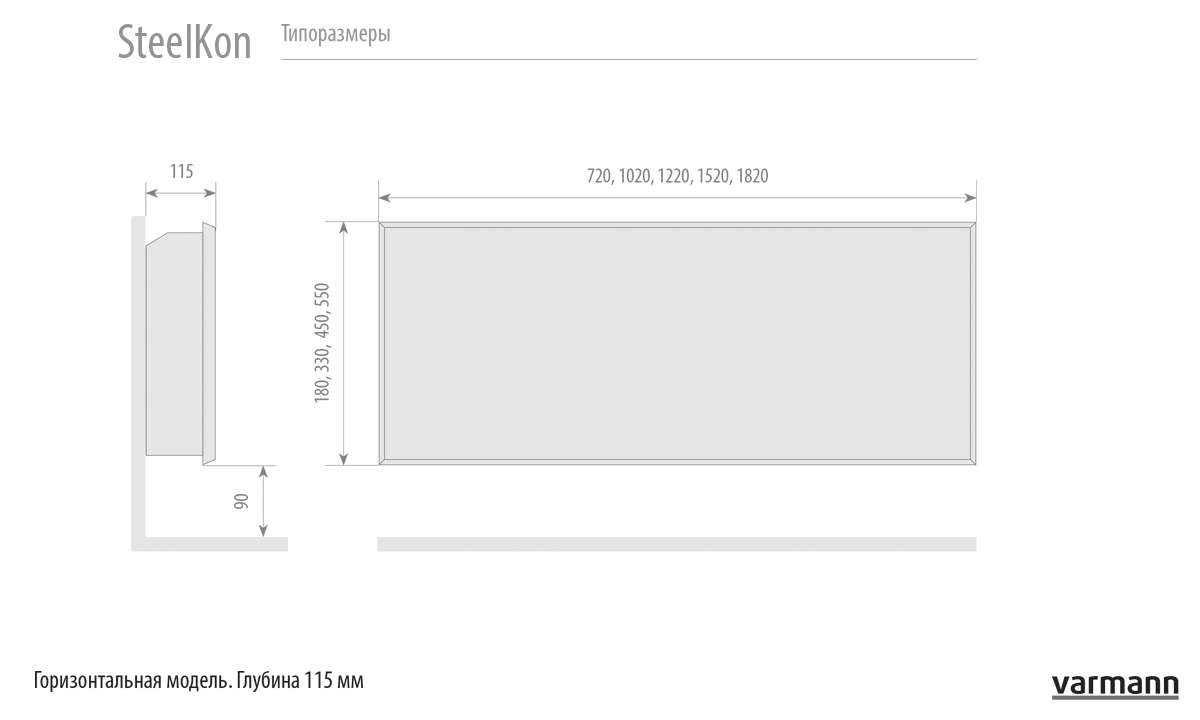The width and height of the screenshot is (1200, 720).
Task: Click the 115 depth dimension label
Action: point(181,171)
